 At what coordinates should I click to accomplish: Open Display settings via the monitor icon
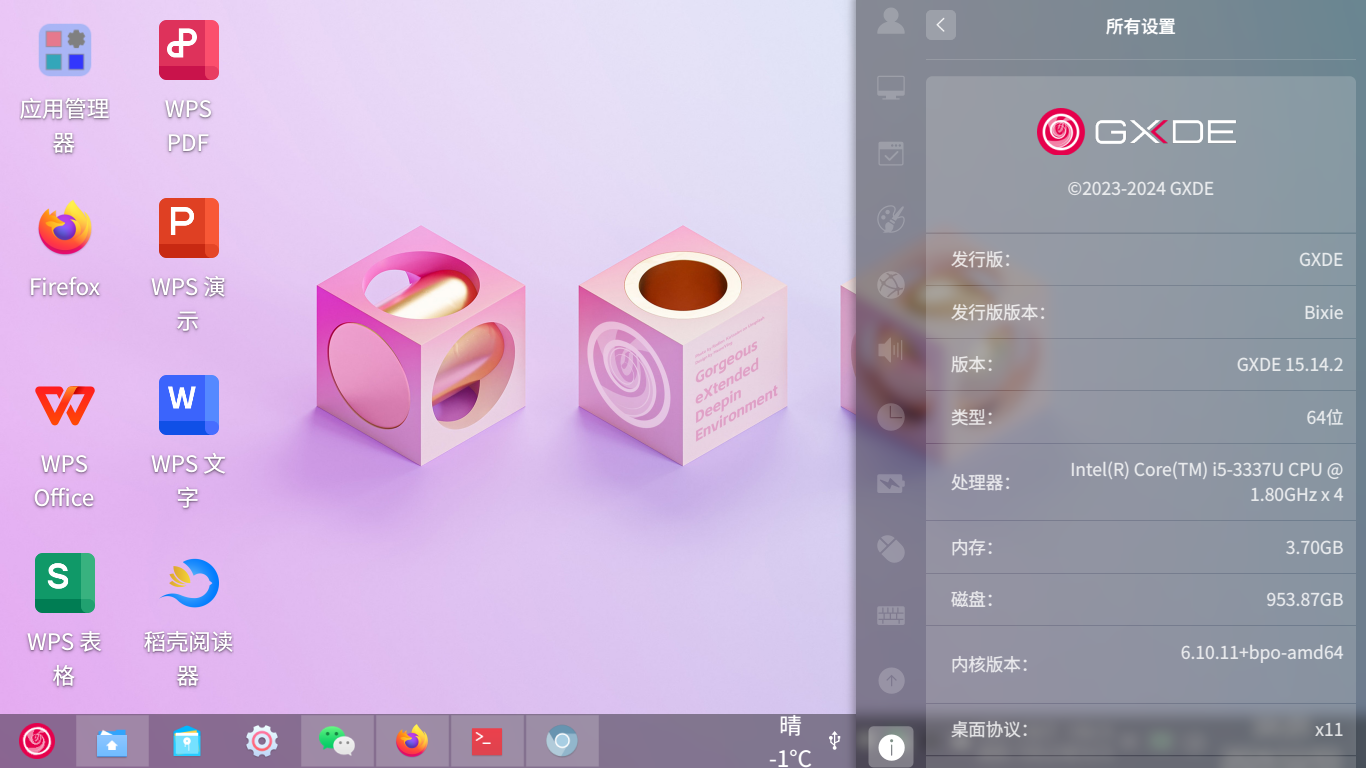click(x=891, y=88)
